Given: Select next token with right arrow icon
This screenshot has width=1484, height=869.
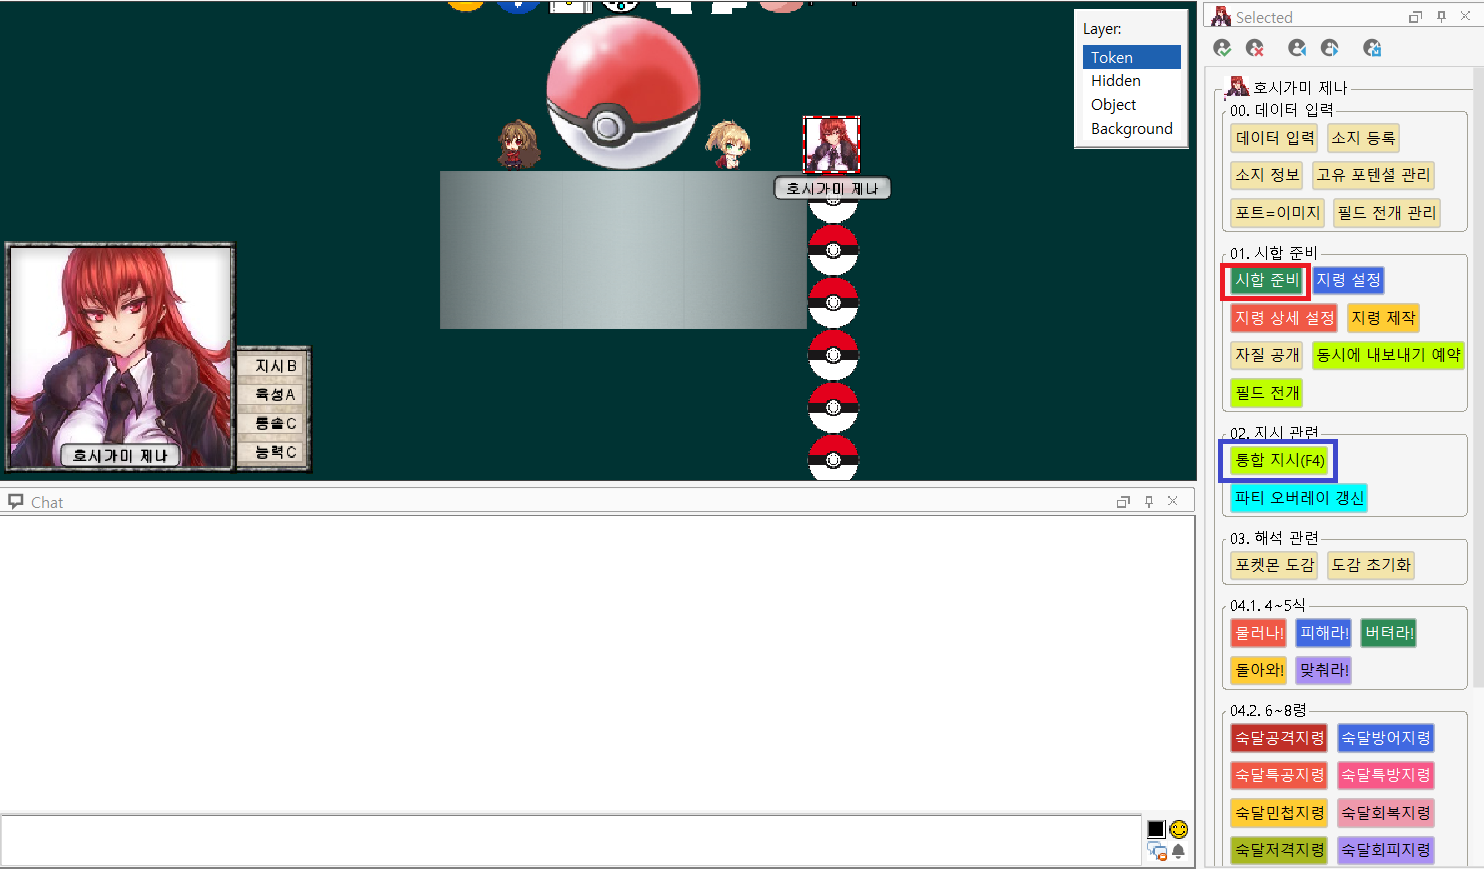Looking at the screenshot, I should click(1330, 48).
